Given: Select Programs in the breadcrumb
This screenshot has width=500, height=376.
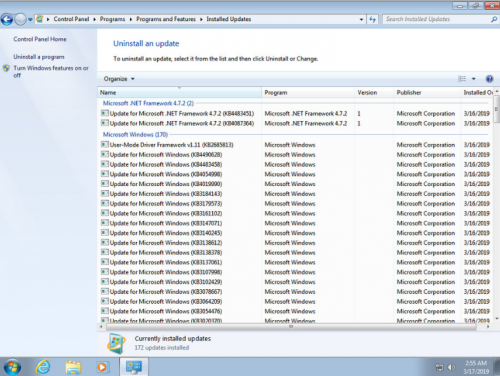Looking at the screenshot, I should (x=112, y=19).
